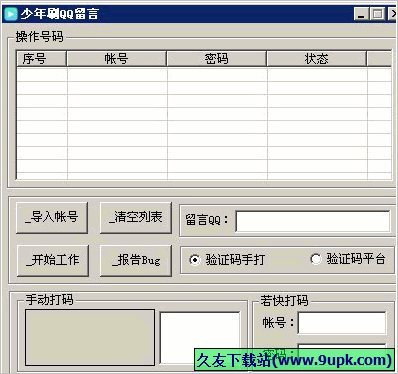
Task: Click the 手动打码 code entry box
Action: click(x=200, y=338)
